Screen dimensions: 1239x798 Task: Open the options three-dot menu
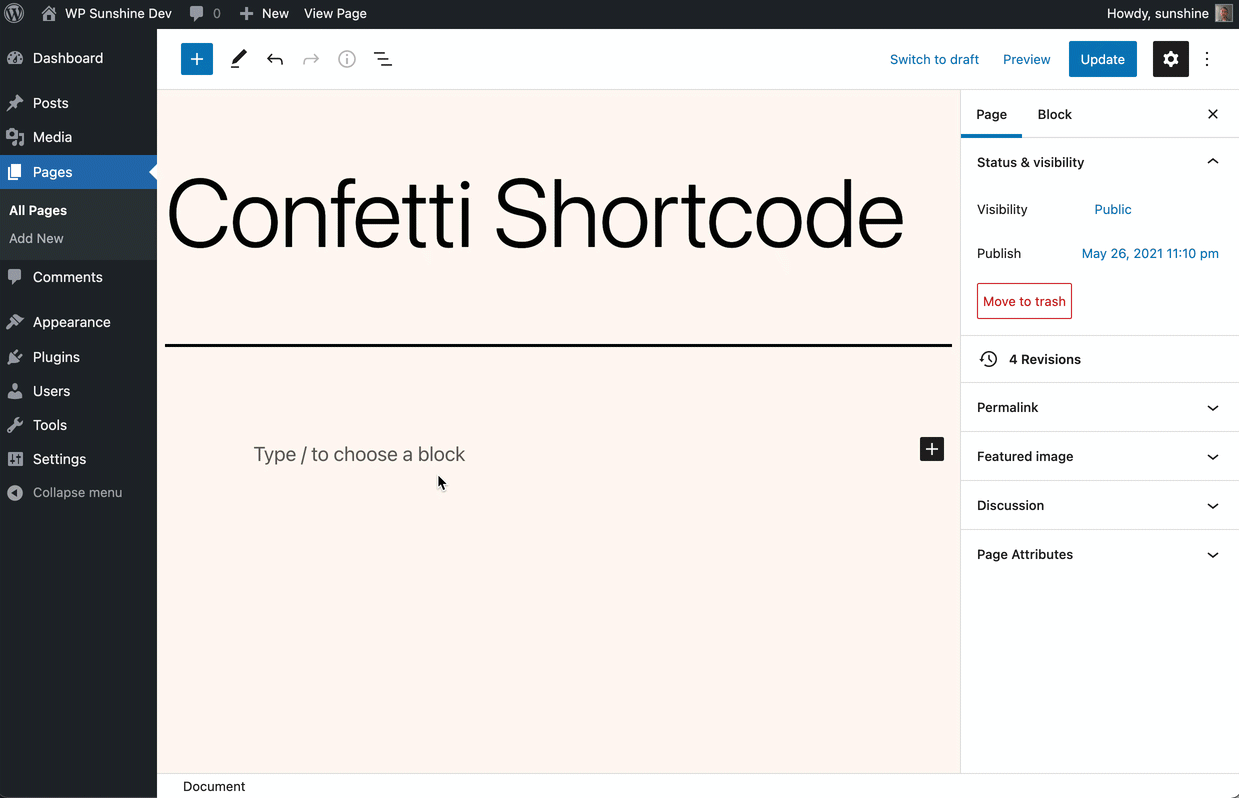point(1207,59)
